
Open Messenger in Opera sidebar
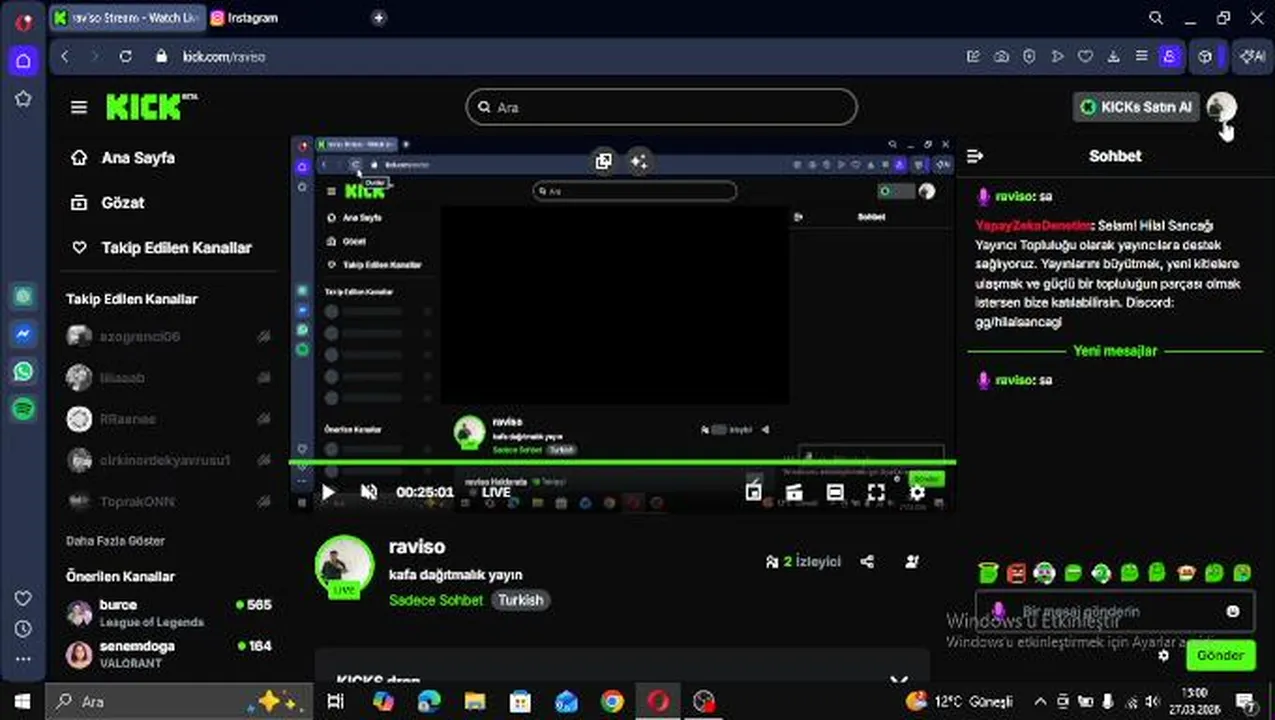pos(23,334)
